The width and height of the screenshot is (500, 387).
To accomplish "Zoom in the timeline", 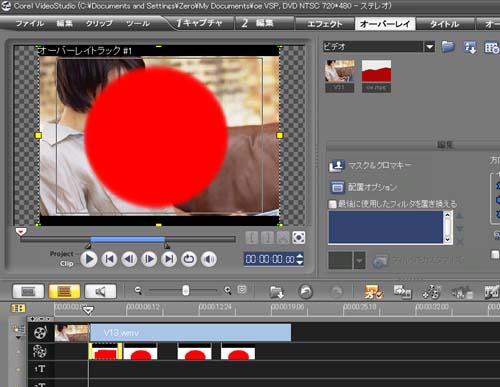I will click(x=228, y=291).
